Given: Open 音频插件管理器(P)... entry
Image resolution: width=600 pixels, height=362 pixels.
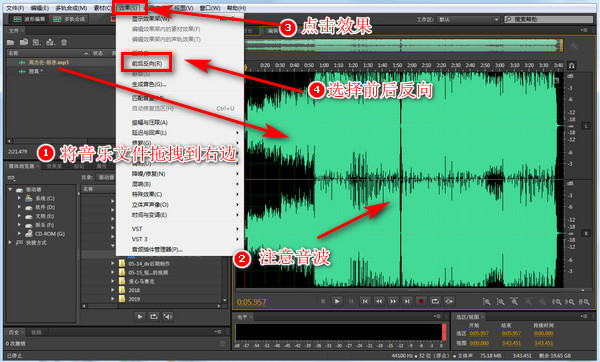Looking at the screenshot, I should pos(157,249).
